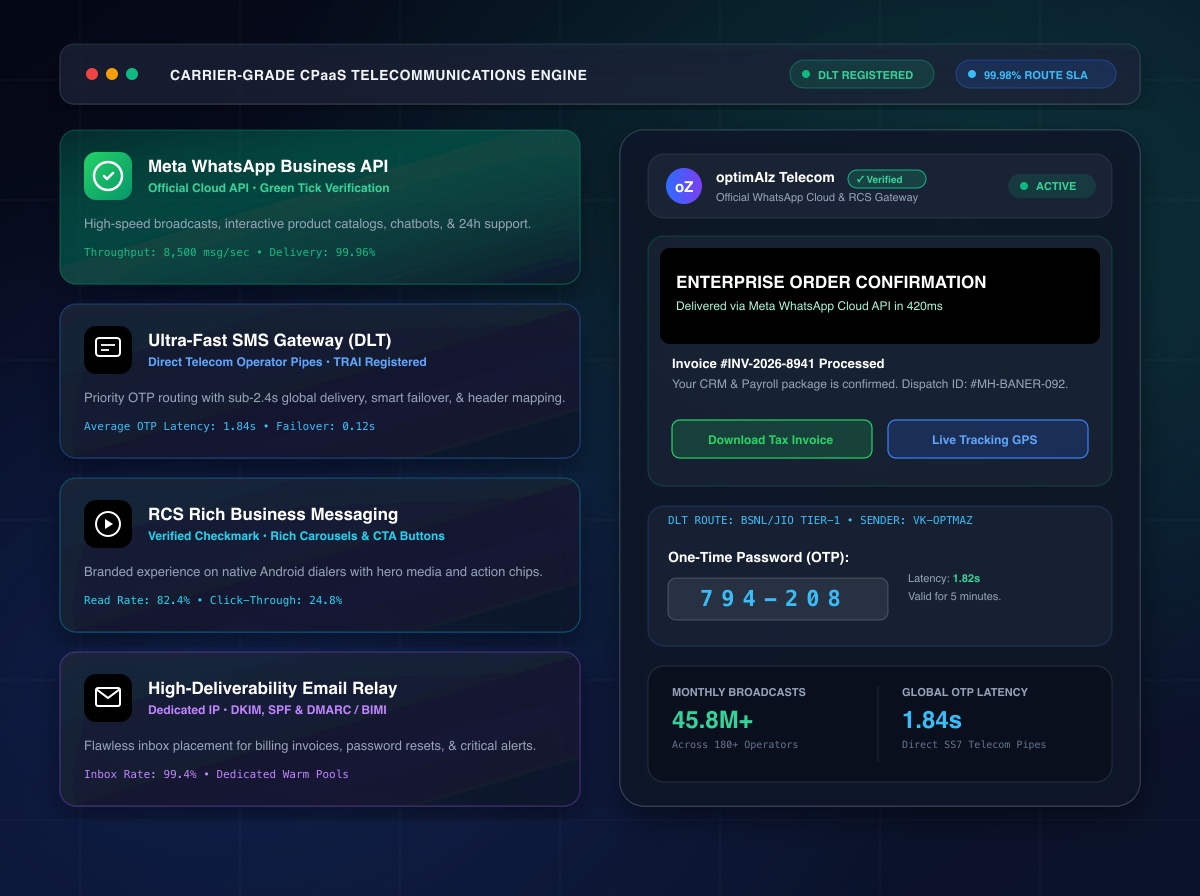Click the One-Time Password (OTP) label

coord(758,557)
